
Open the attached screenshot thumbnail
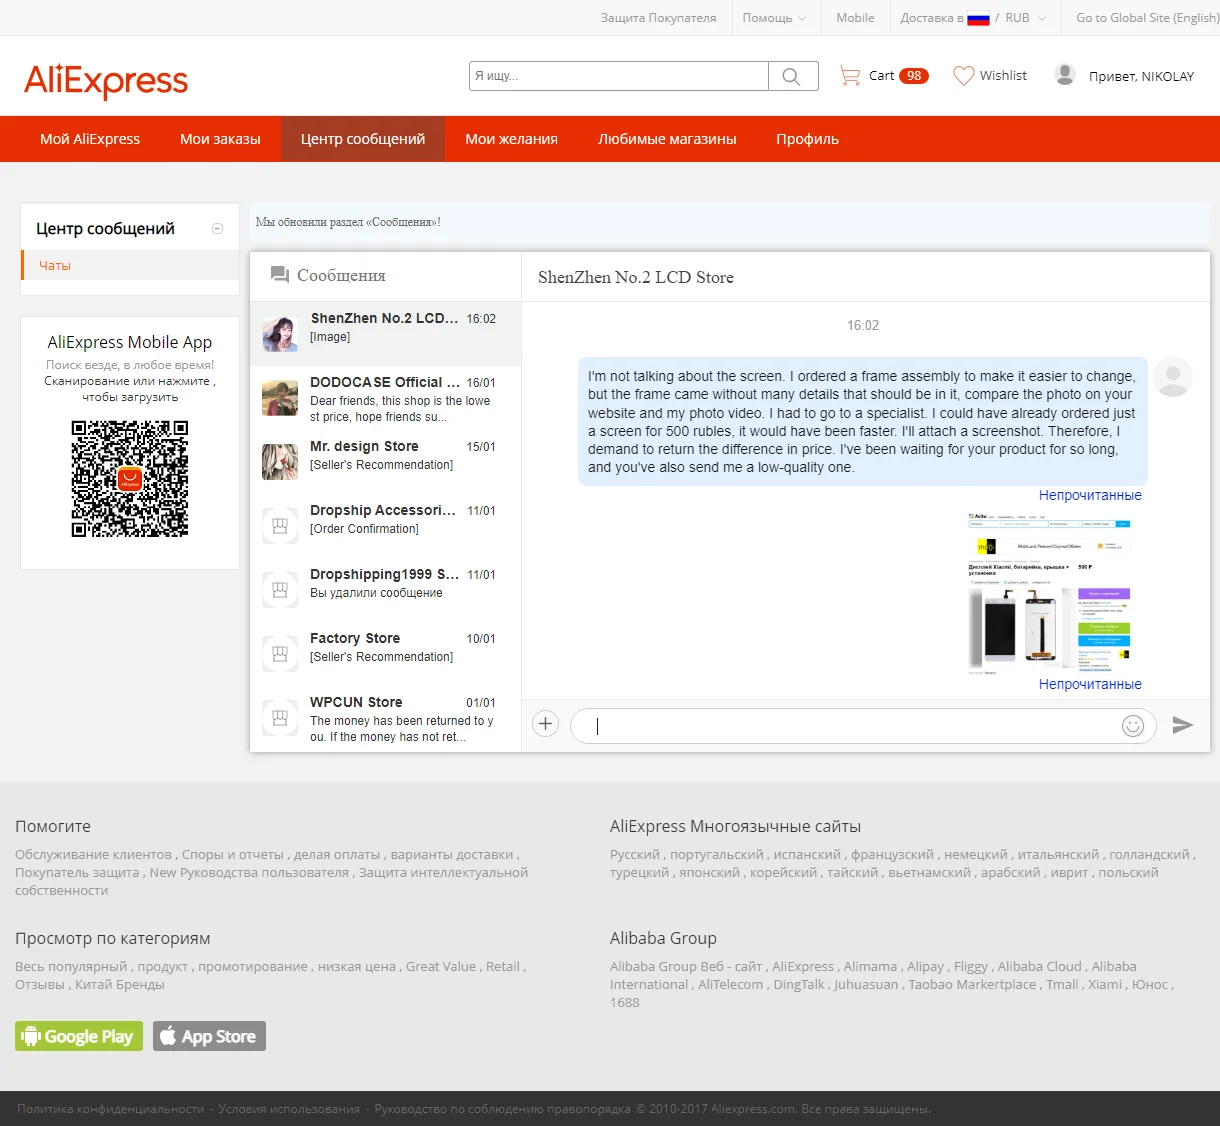[x=1049, y=592]
